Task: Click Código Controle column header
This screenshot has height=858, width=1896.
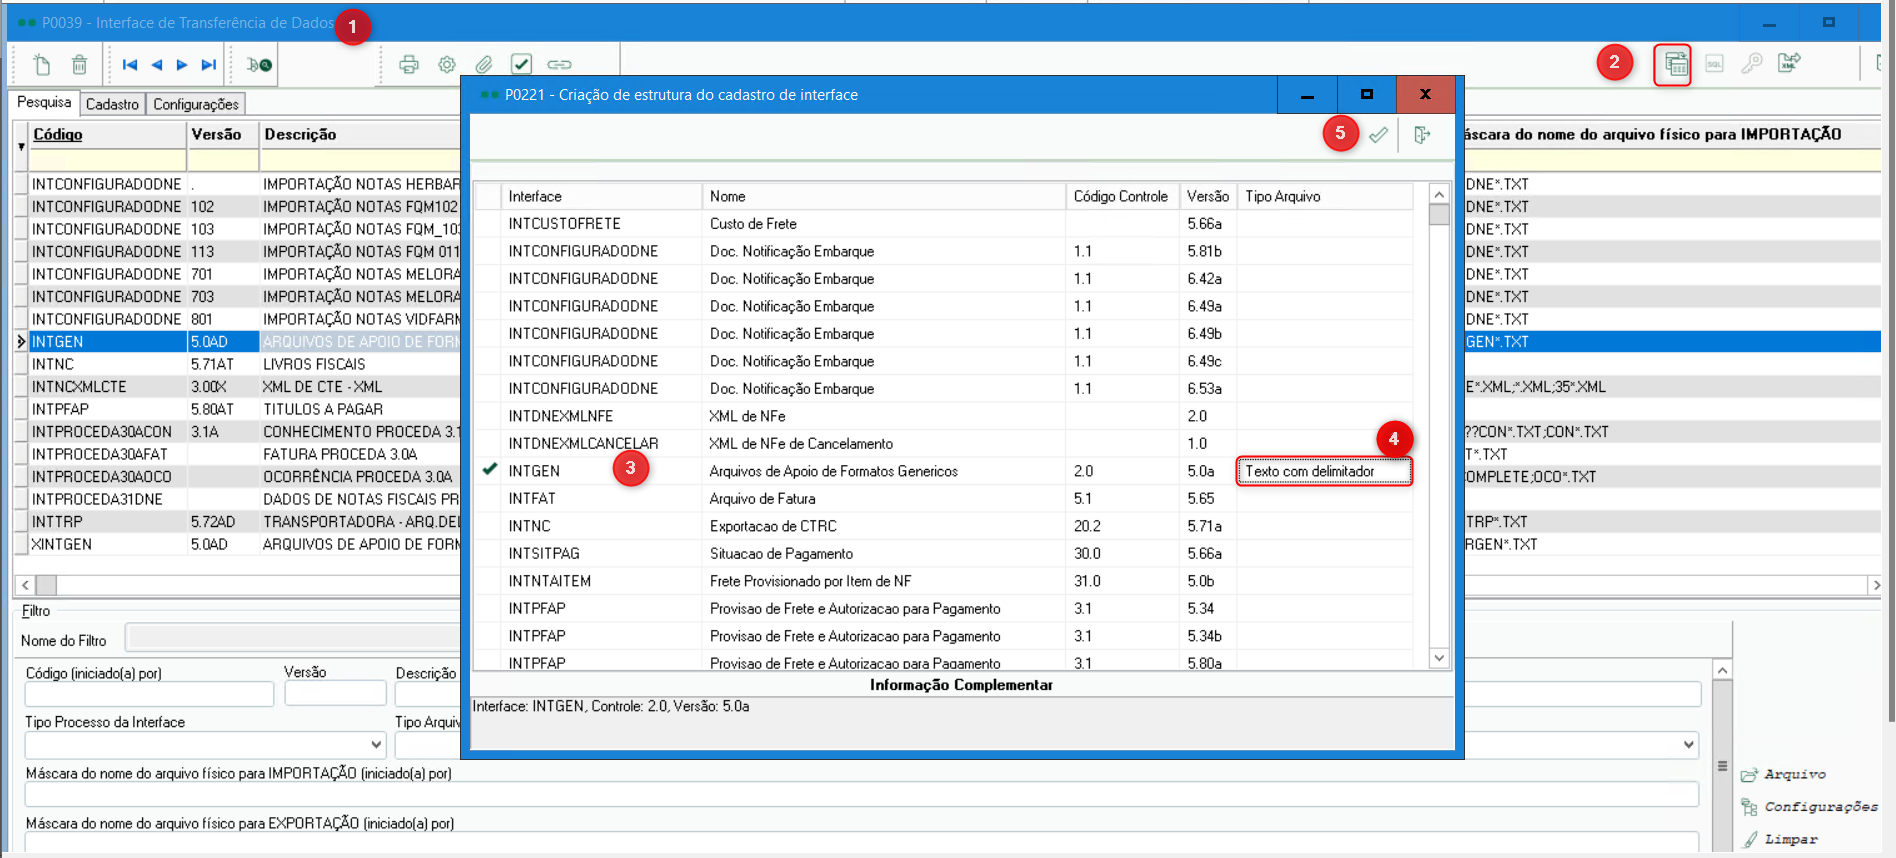Action: click(1121, 196)
